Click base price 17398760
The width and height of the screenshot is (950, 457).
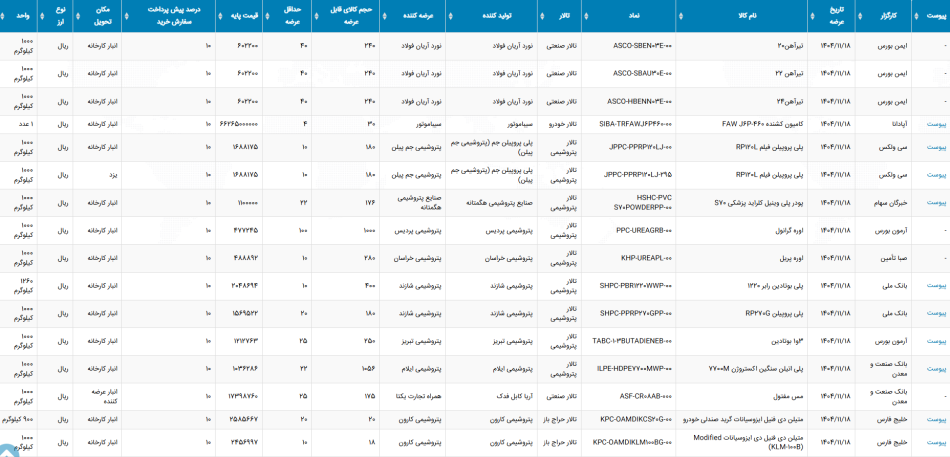pos(243,396)
